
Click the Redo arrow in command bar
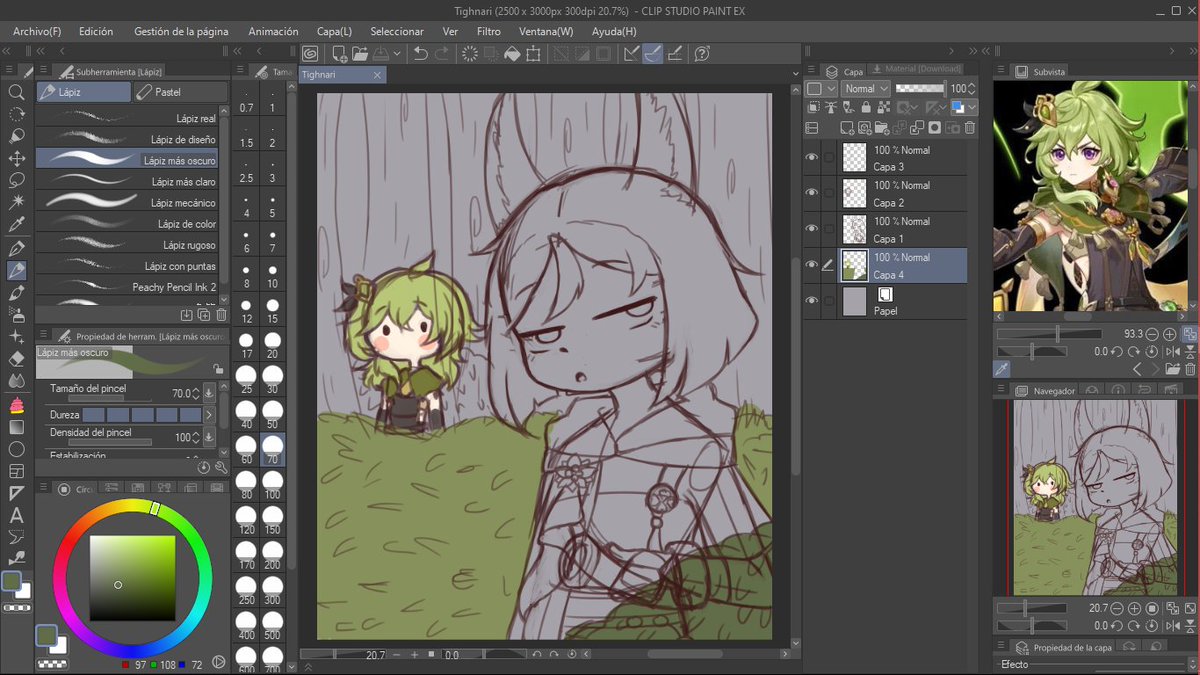[441, 53]
